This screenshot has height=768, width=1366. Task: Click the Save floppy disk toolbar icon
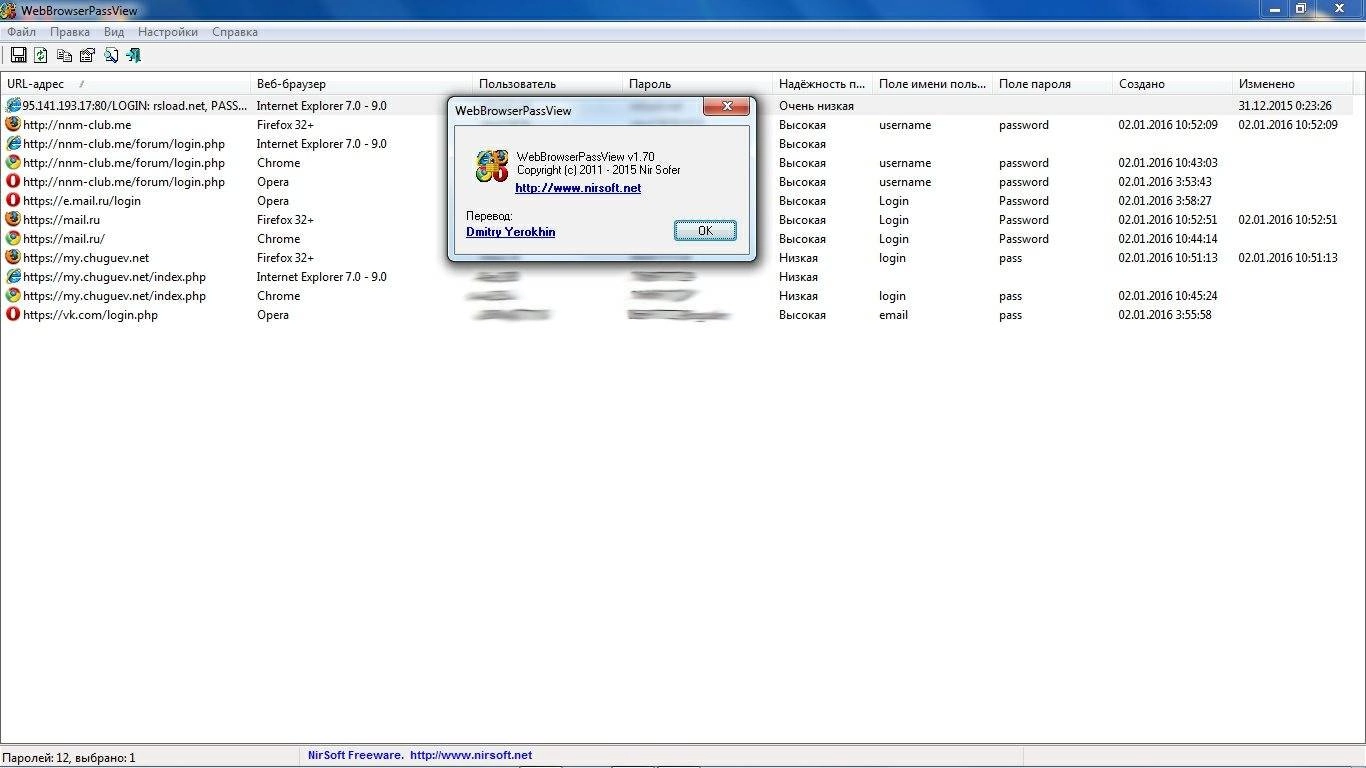18,56
